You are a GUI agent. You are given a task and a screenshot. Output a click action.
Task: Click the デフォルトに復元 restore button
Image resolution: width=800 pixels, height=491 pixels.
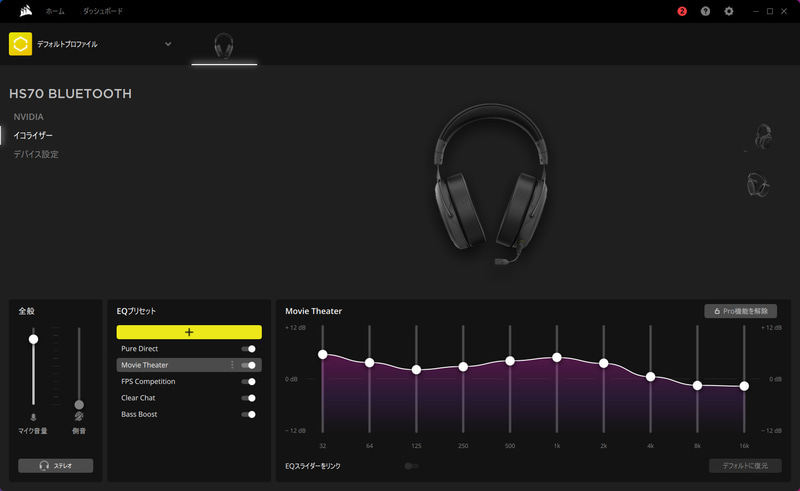[745, 465]
